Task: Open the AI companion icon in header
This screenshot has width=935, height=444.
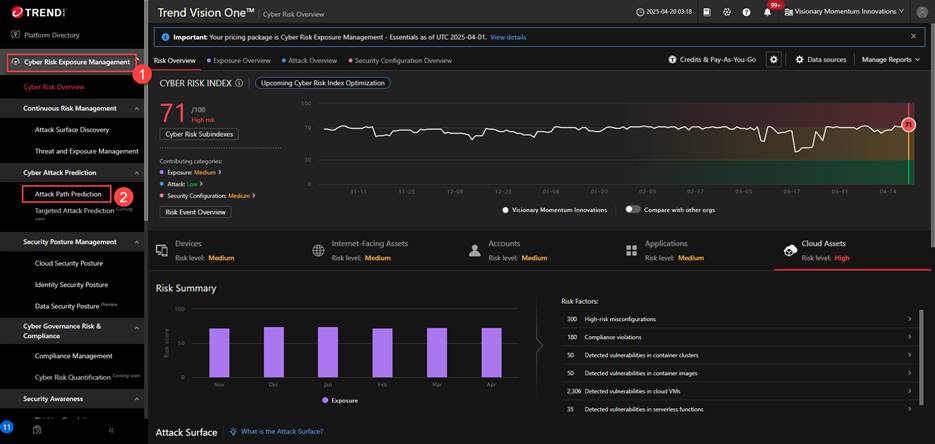Action: pyautogui.click(x=726, y=12)
